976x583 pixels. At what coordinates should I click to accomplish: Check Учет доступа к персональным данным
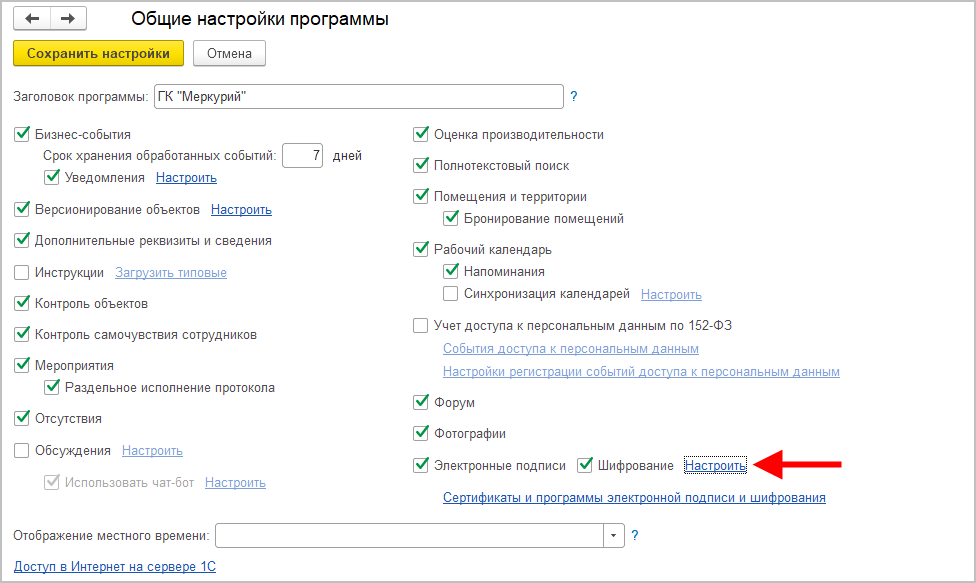(421, 325)
